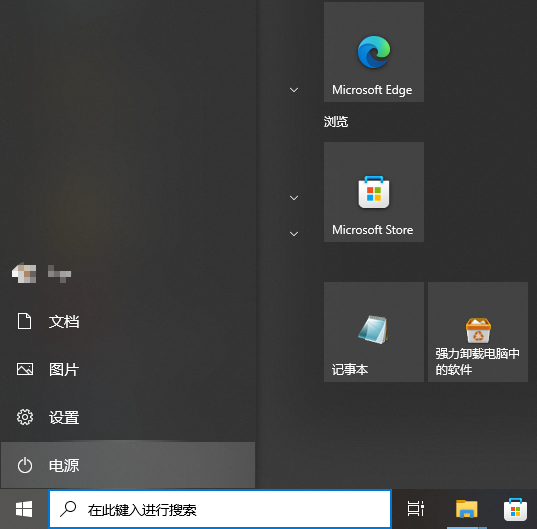Click the magnifier icon in the search box
Screen dimensions: 537x529
pos(68,509)
